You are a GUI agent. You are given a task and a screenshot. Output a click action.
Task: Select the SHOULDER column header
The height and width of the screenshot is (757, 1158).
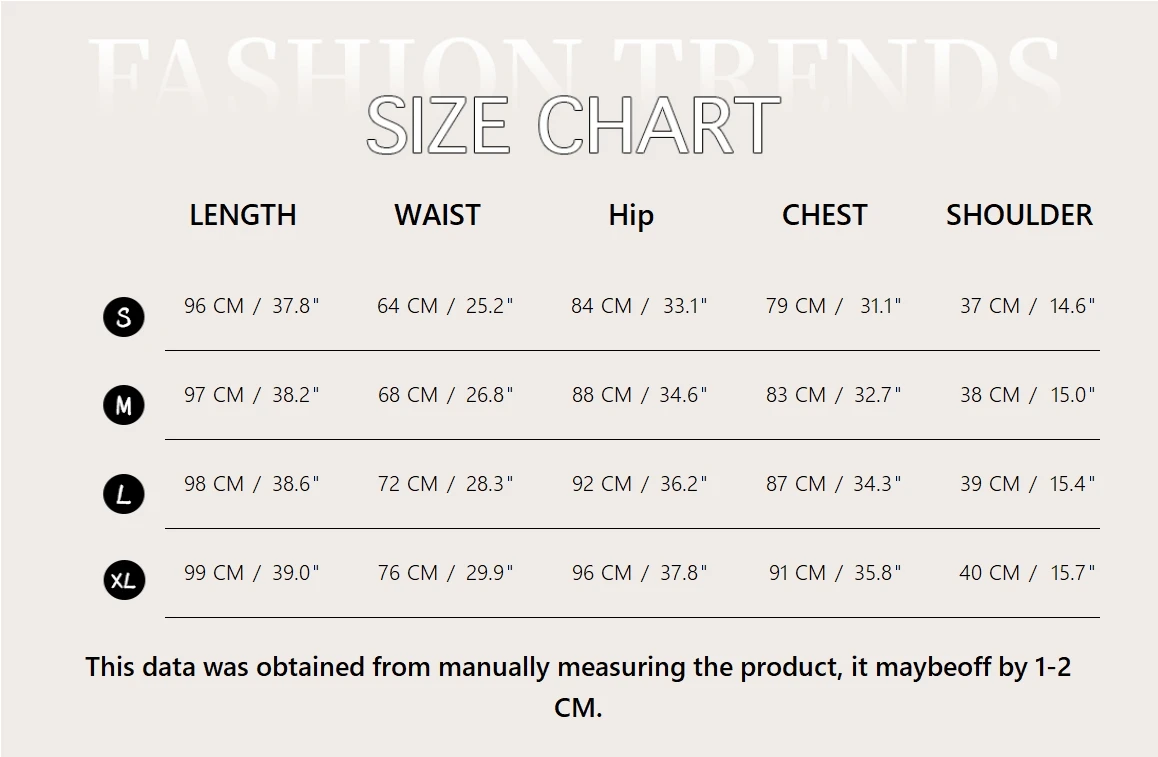[1019, 215]
